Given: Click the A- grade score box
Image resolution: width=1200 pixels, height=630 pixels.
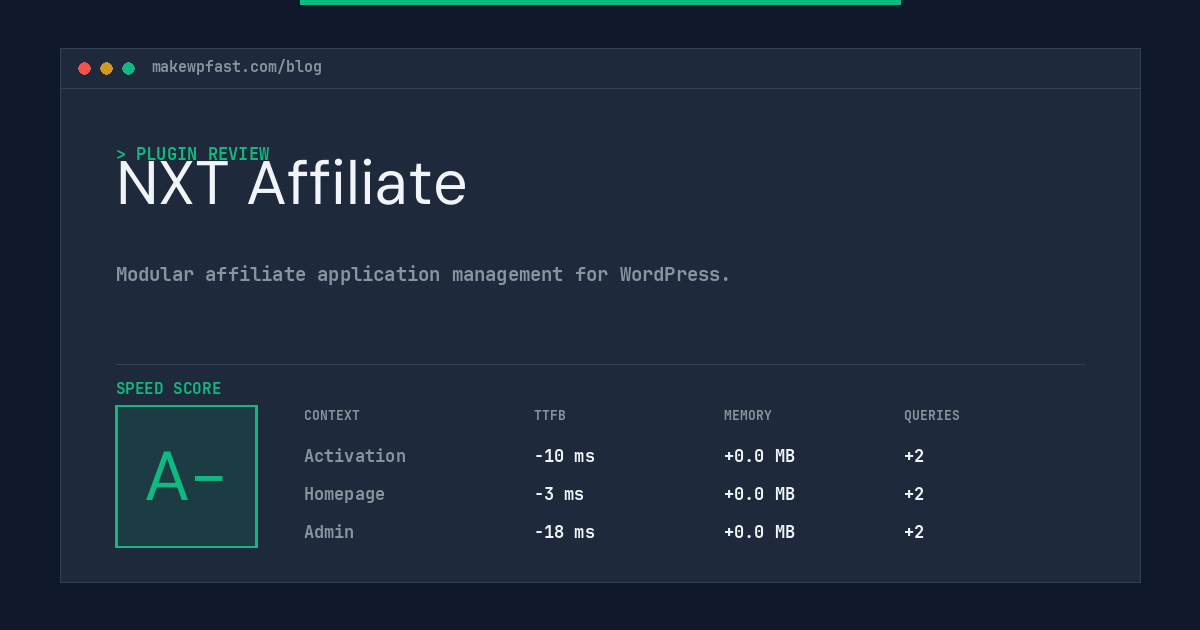Looking at the screenshot, I should tap(186, 476).
